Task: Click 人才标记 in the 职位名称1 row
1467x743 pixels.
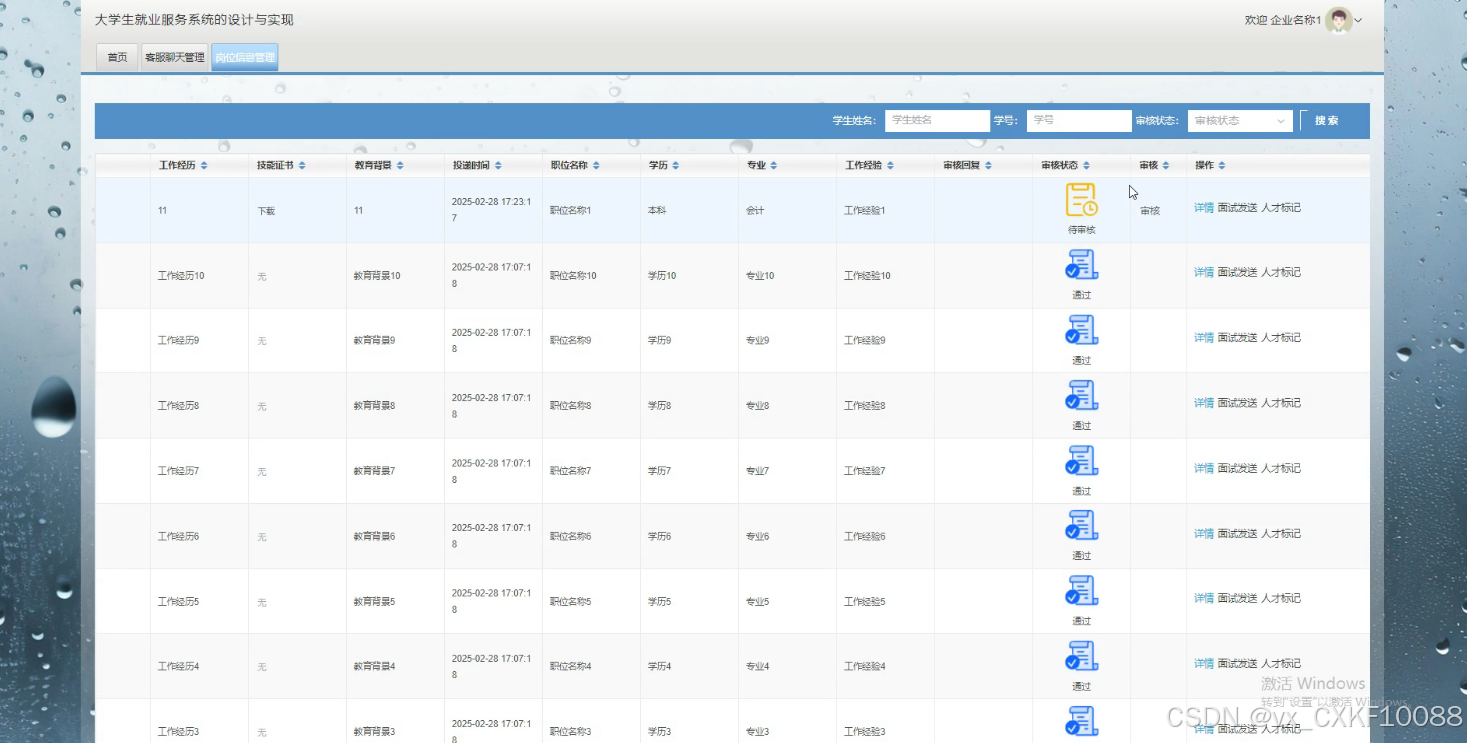Action: coord(1281,207)
